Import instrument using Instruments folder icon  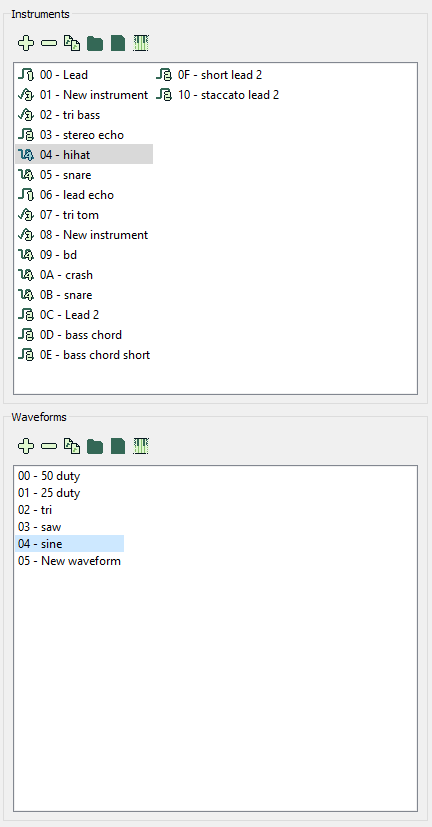95,43
